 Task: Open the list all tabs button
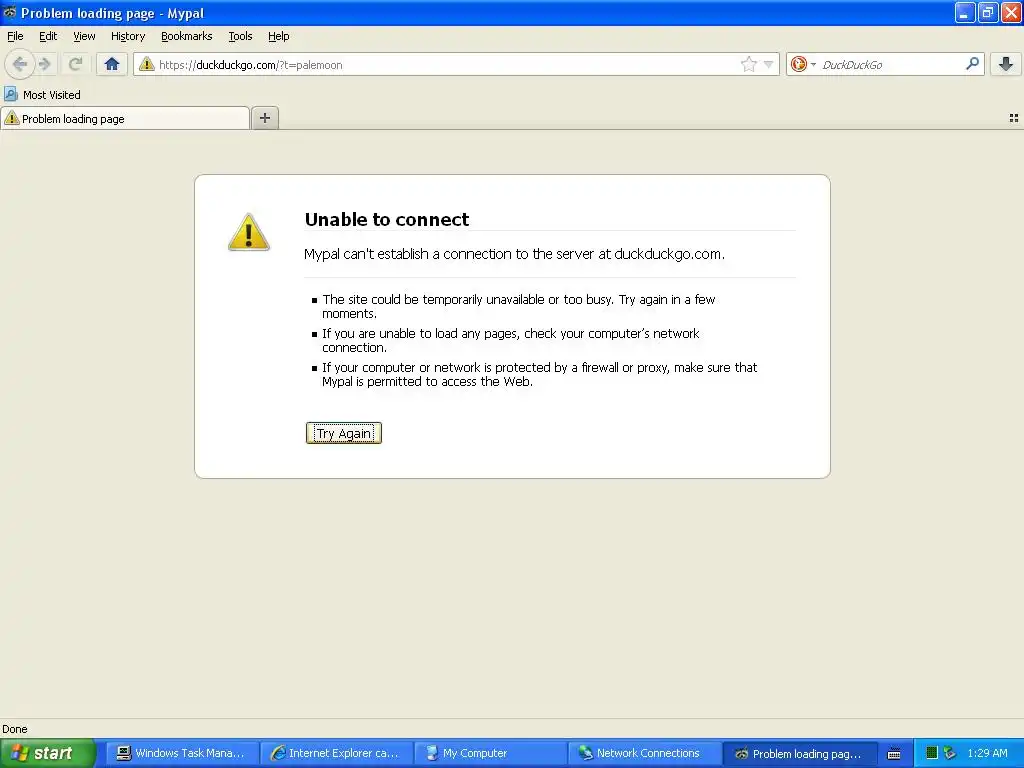click(1014, 118)
